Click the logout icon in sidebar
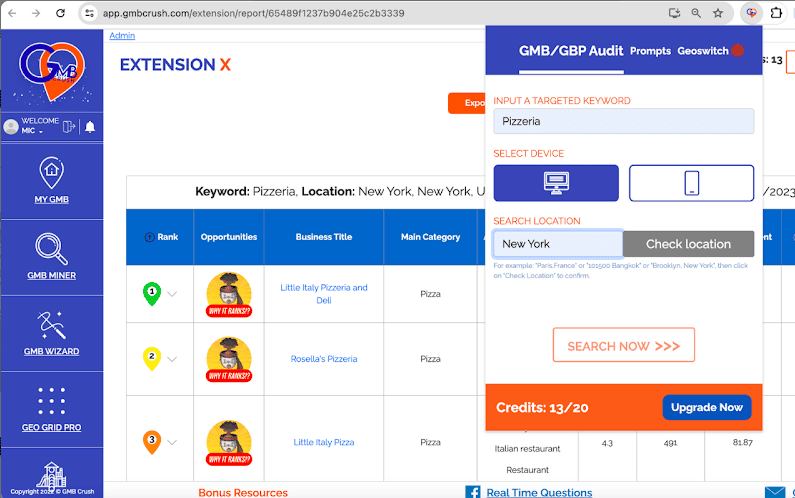 [69, 126]
